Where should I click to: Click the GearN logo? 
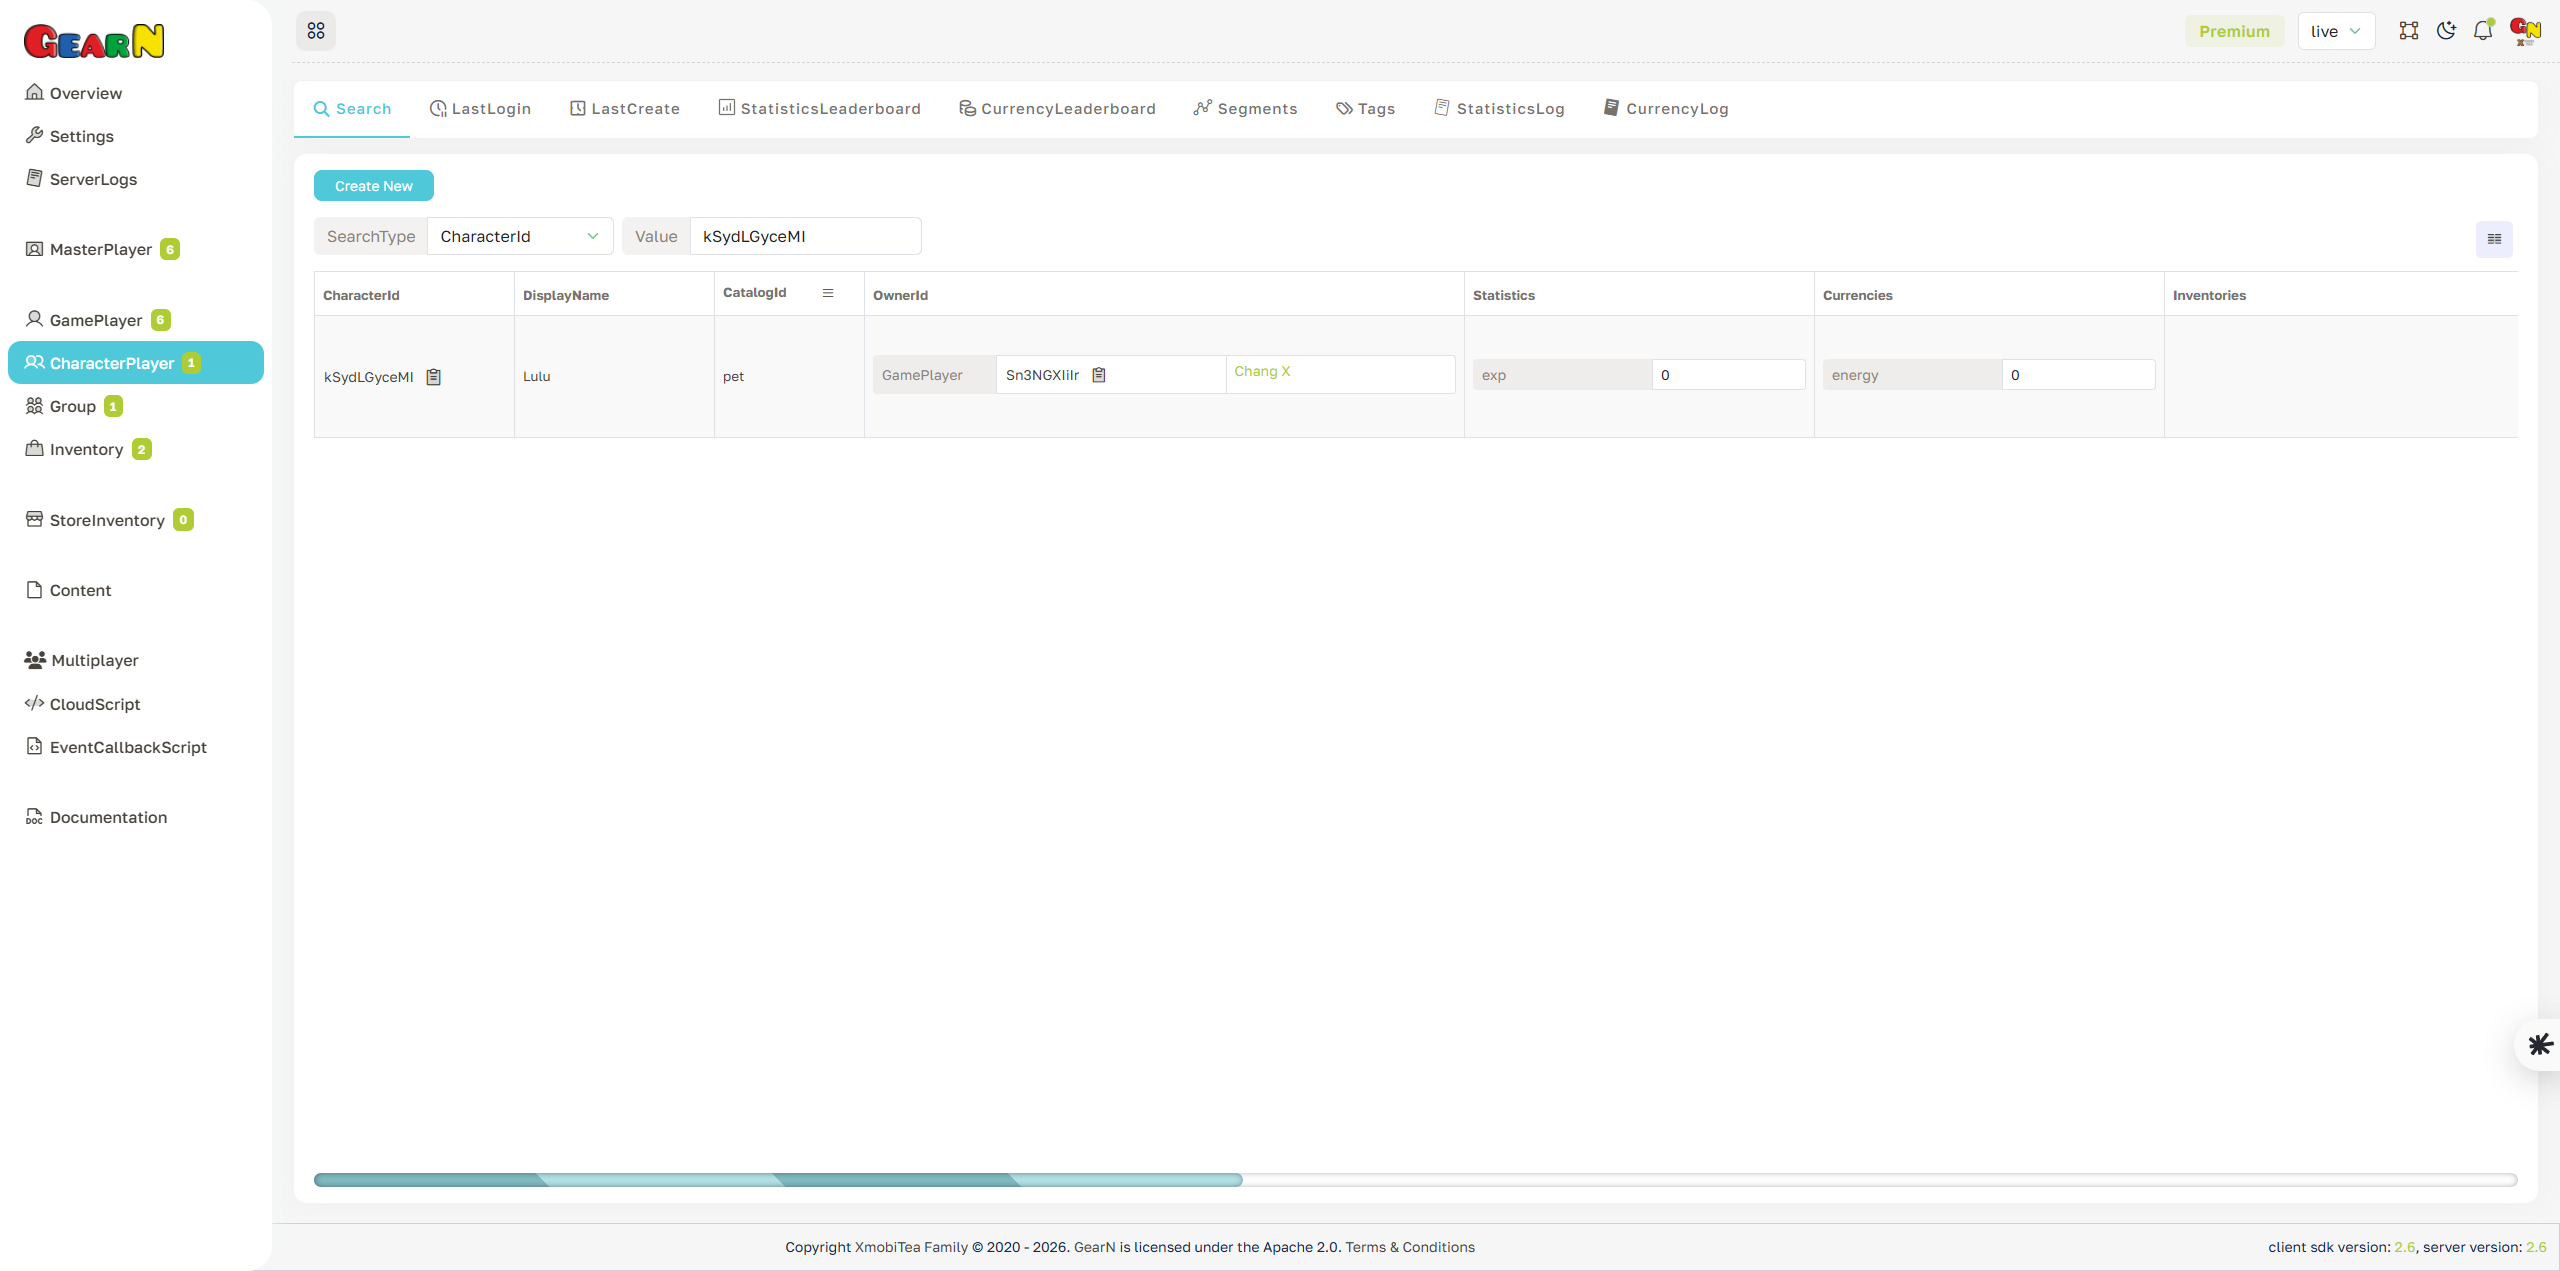[x=93, y=40]
